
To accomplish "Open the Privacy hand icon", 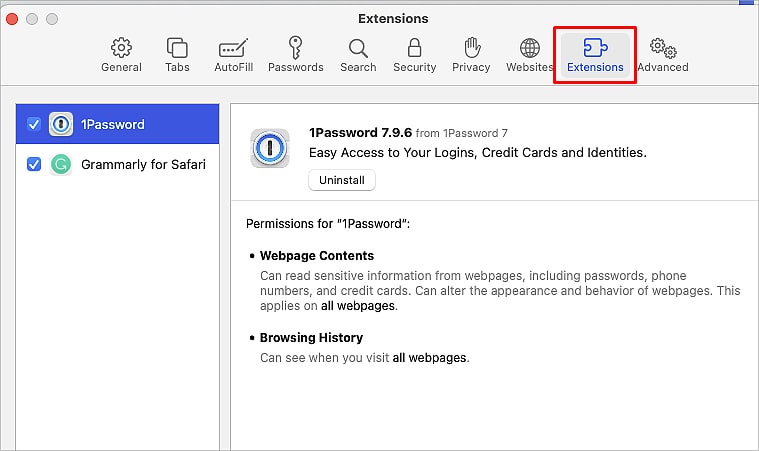I will [471, 47].
